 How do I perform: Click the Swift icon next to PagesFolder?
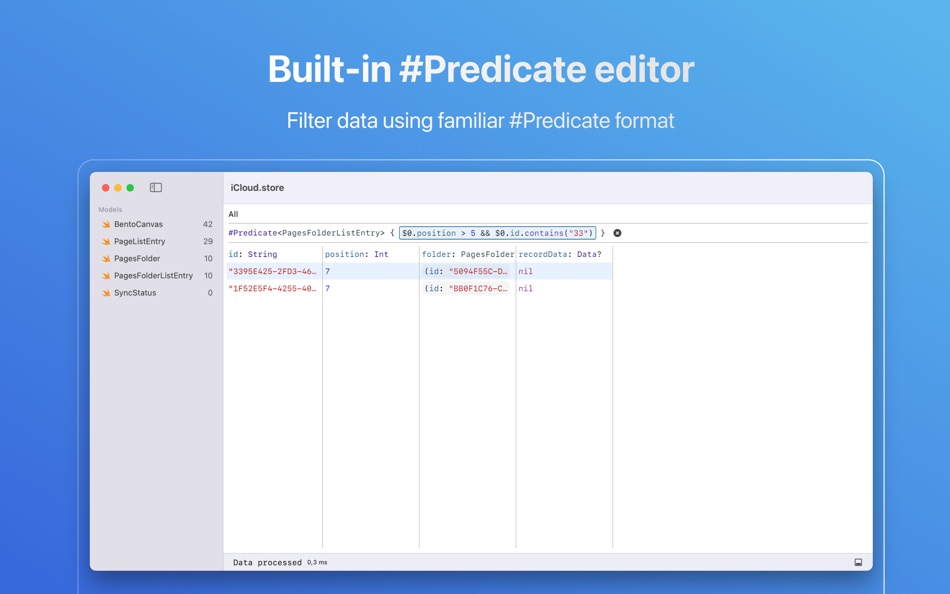[x=106, y=258]
